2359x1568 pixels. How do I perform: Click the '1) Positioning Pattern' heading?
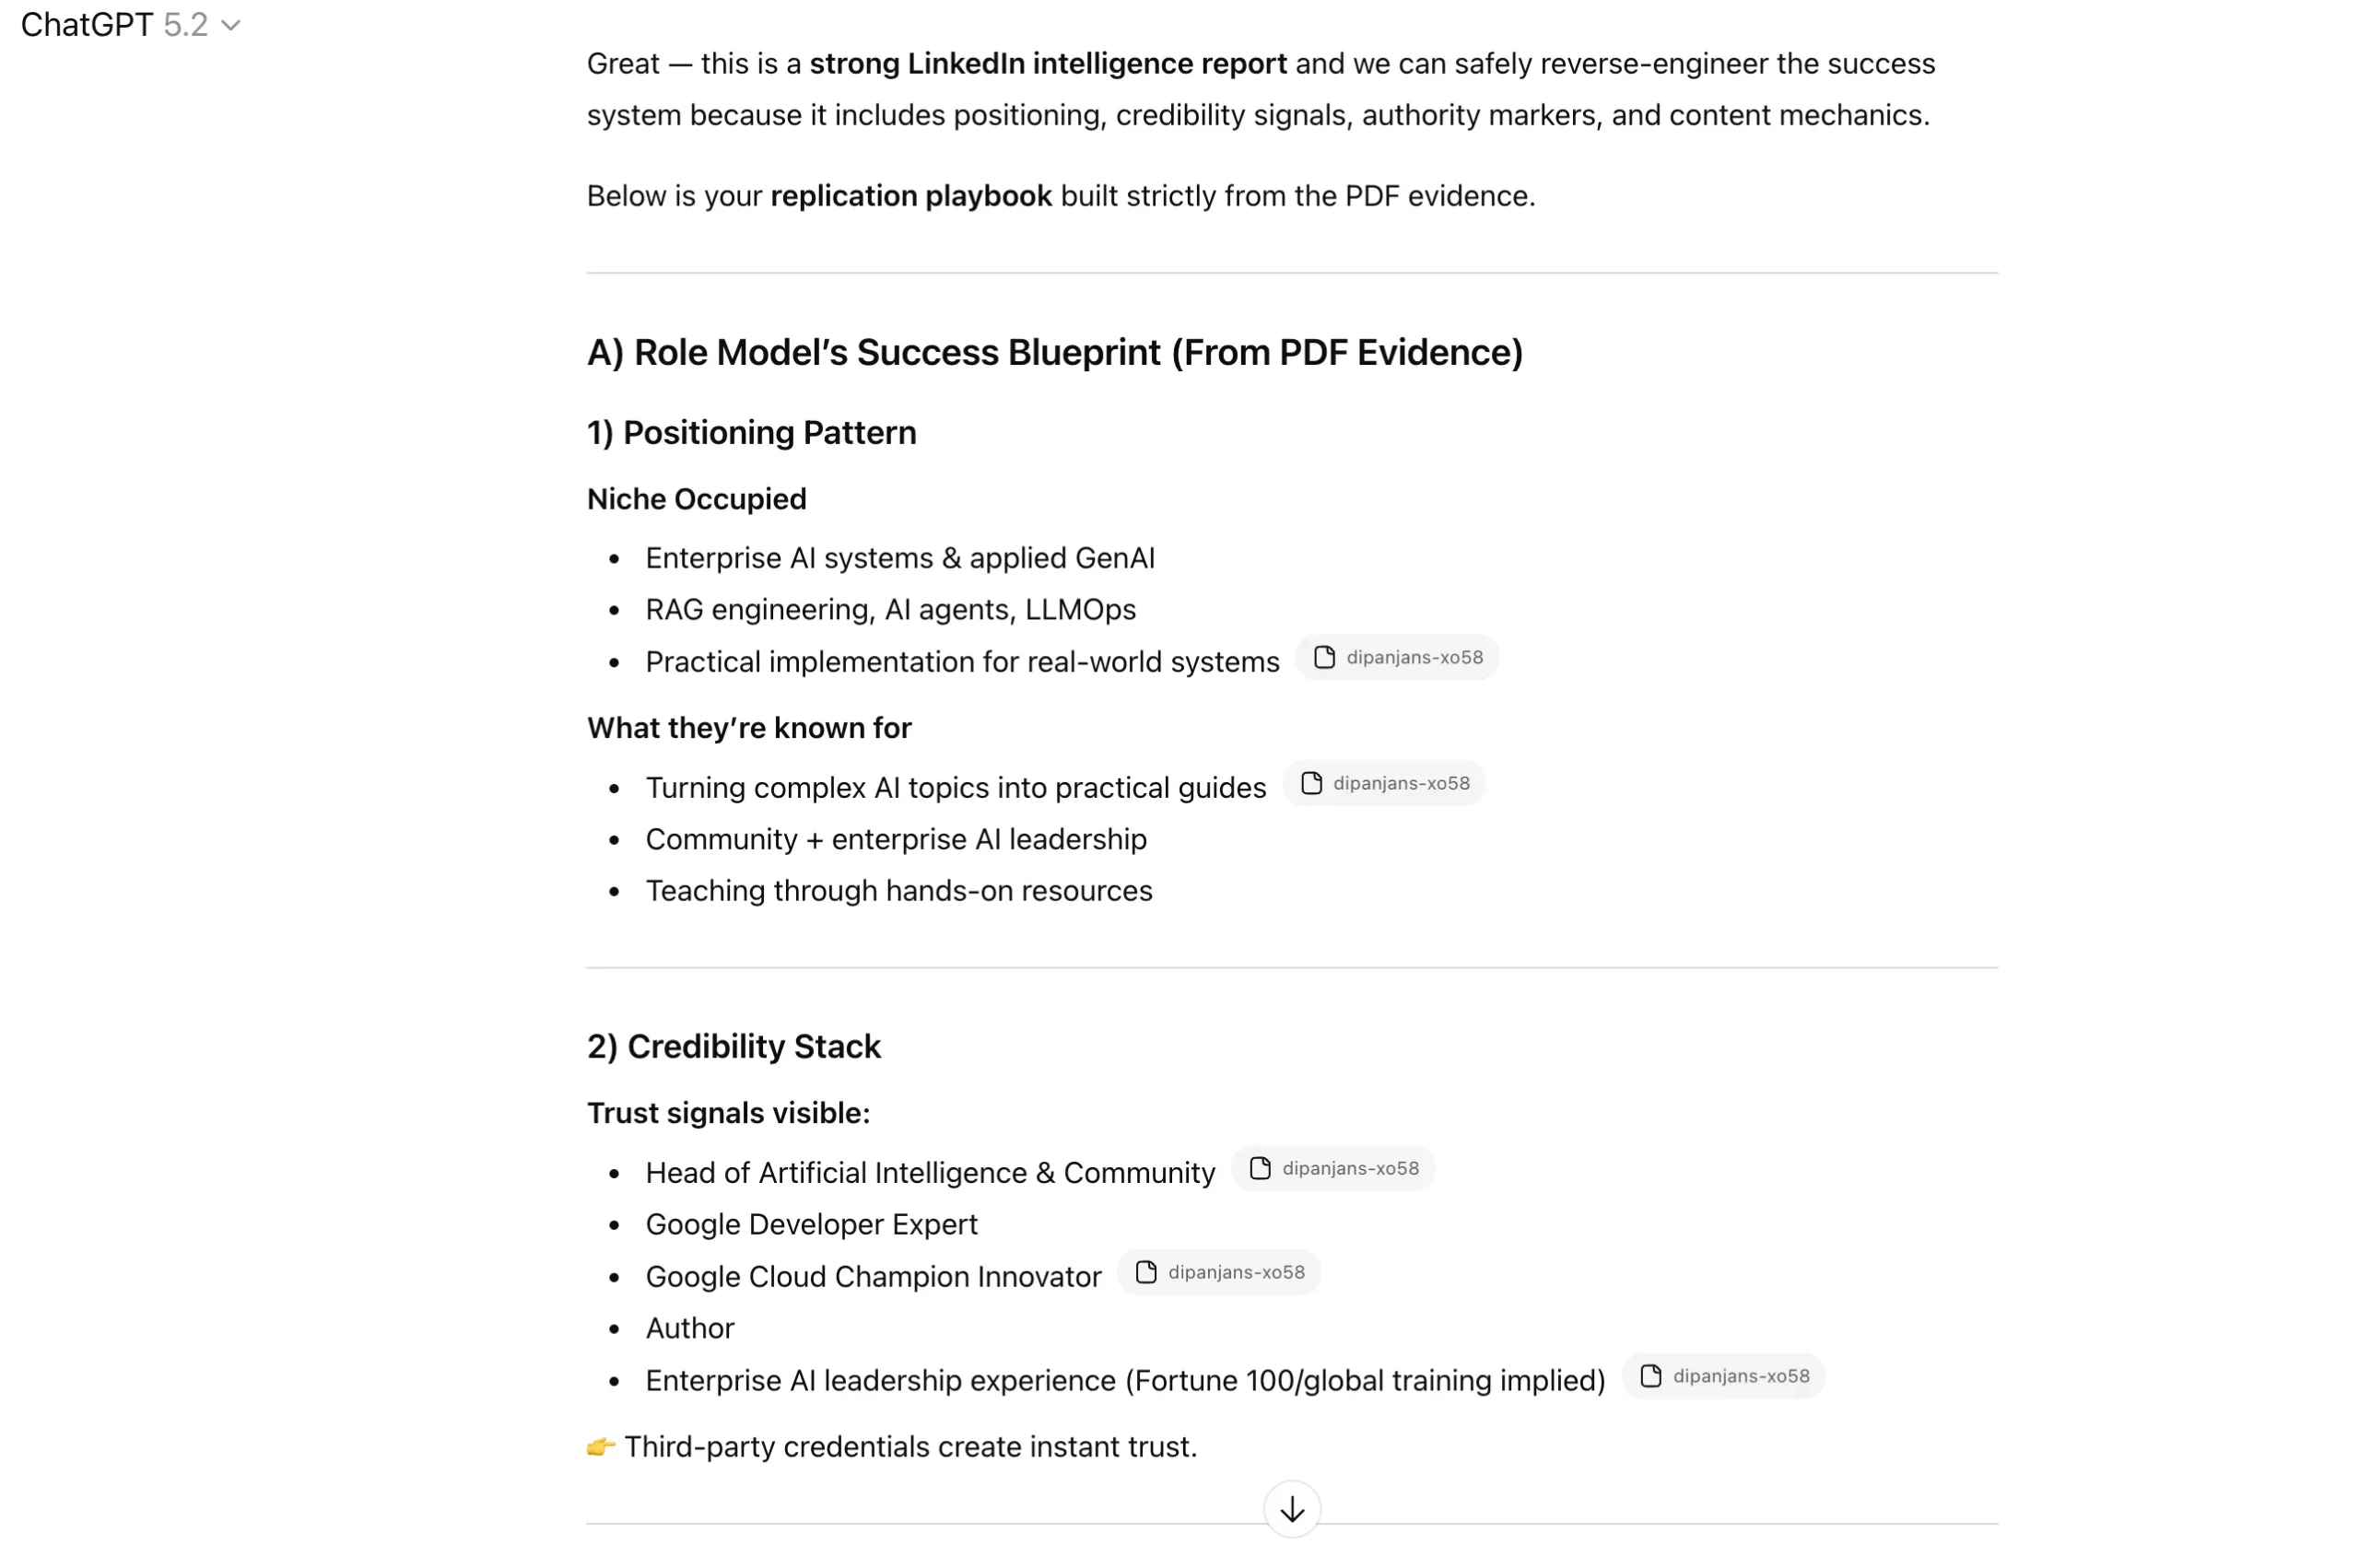(x=751, y=432)
